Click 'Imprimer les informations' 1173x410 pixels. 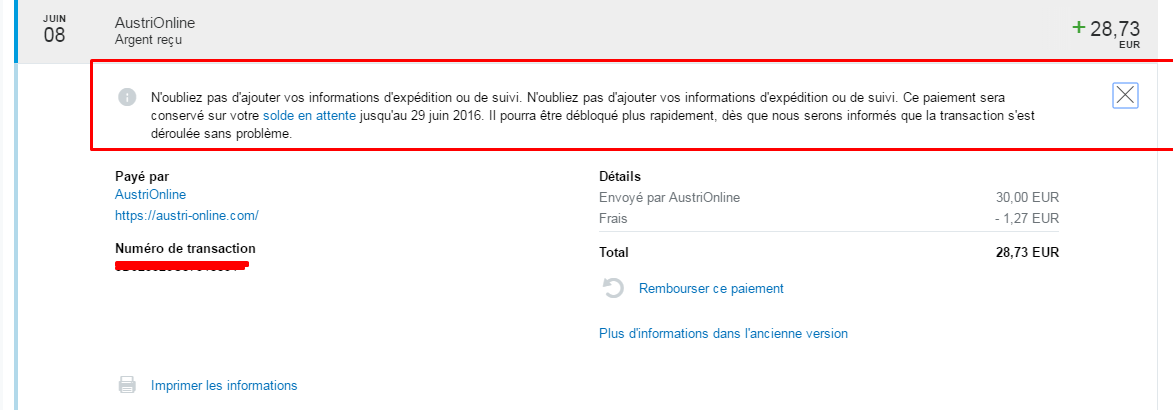[x=224, y=385]
